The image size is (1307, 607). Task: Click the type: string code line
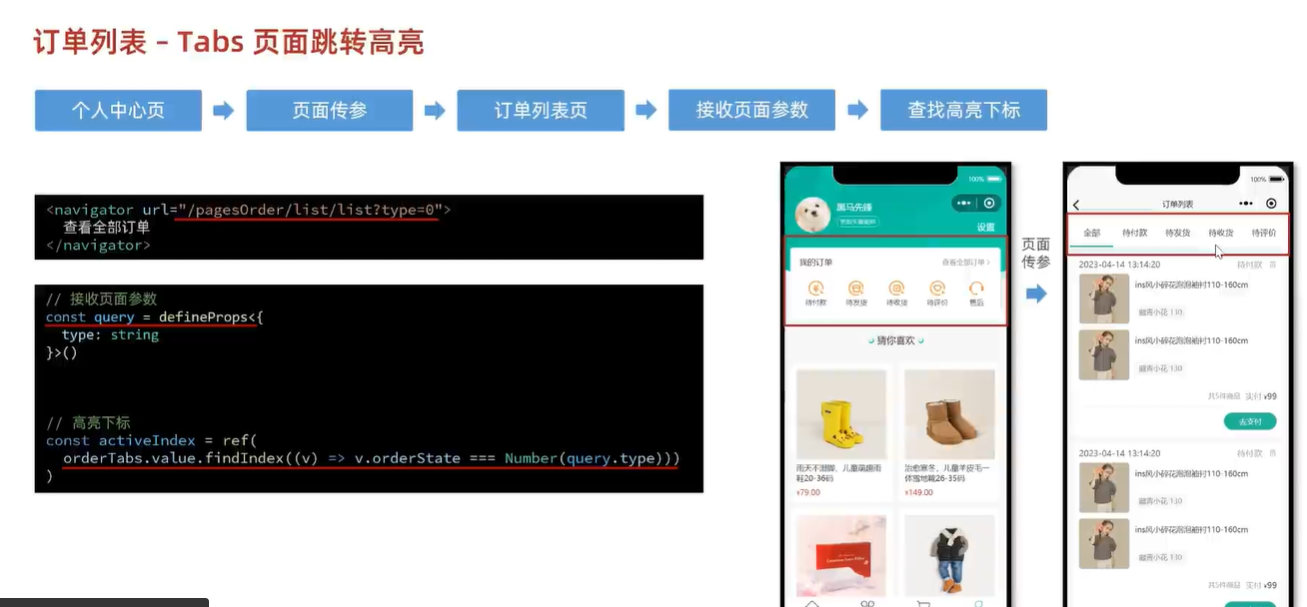pos(110,335)
